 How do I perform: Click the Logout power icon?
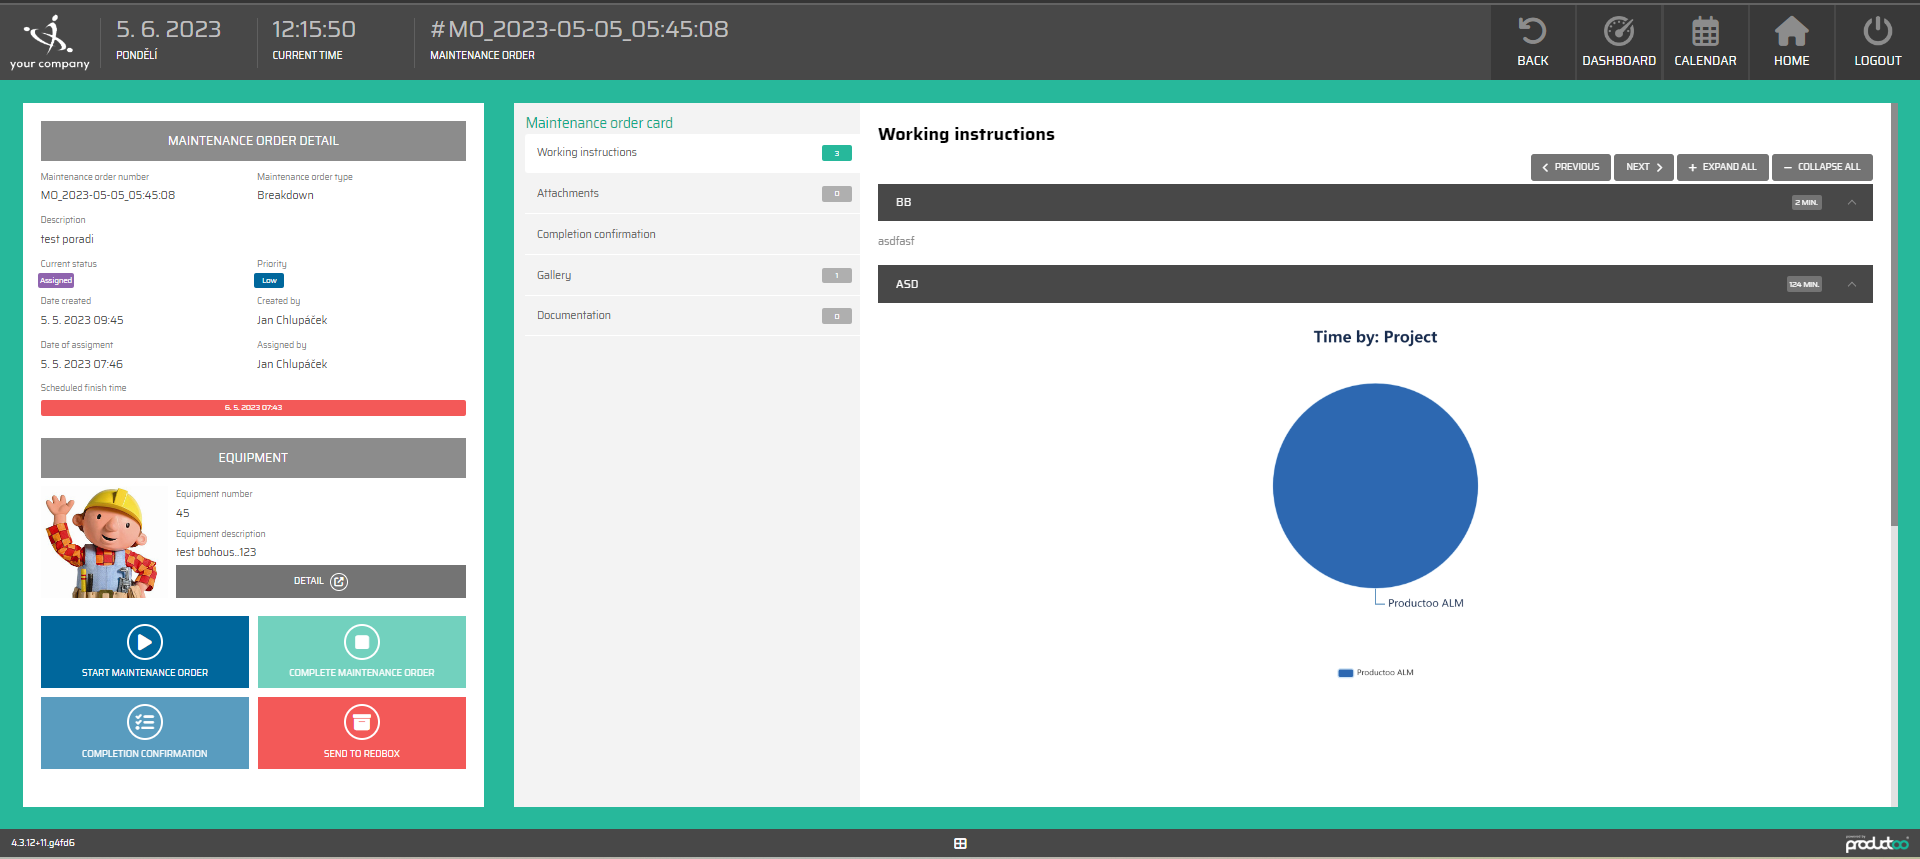(1877, 32)
